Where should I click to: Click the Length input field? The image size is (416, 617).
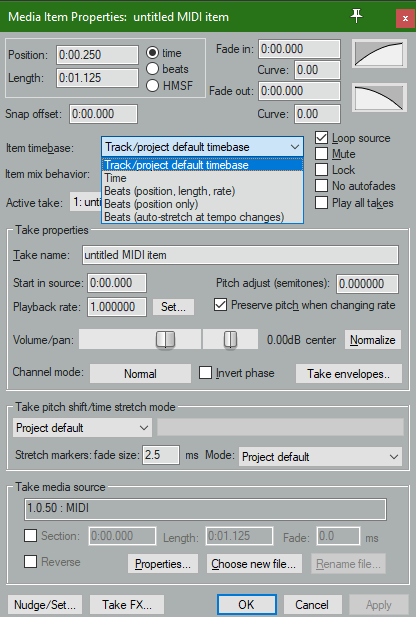97,78
